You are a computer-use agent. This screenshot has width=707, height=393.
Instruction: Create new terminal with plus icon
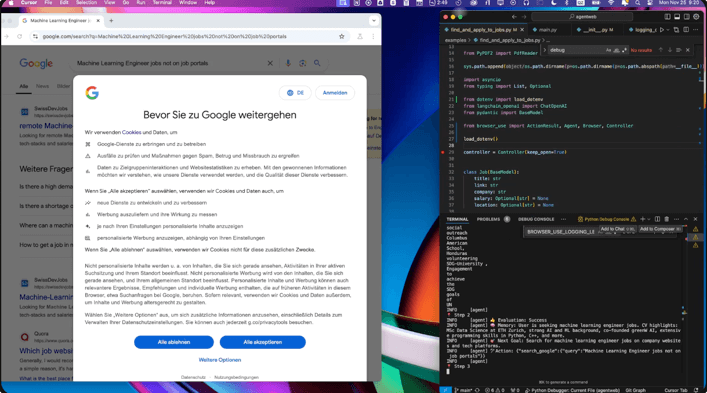pyautogui.click(x=642, y=219)
